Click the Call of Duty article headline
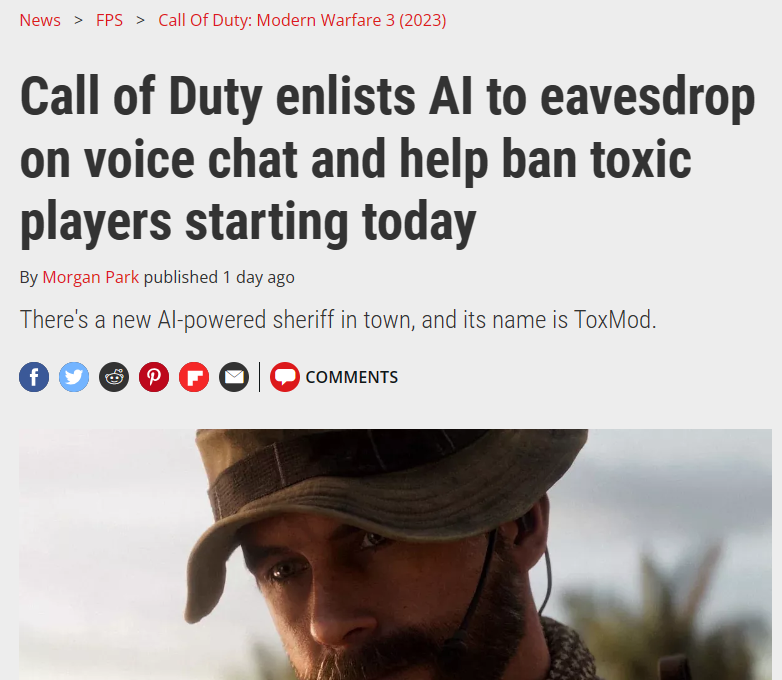Screen dimensions: 782x680 (388, 159)
